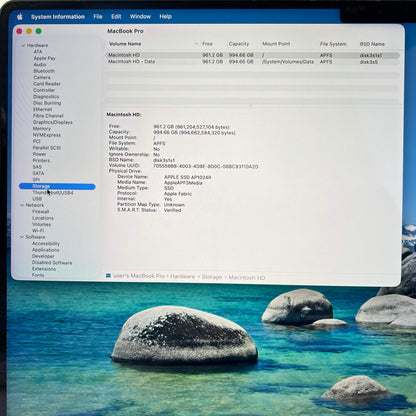
Task: Sort by BSD Name column header
Action: [372, 44]
